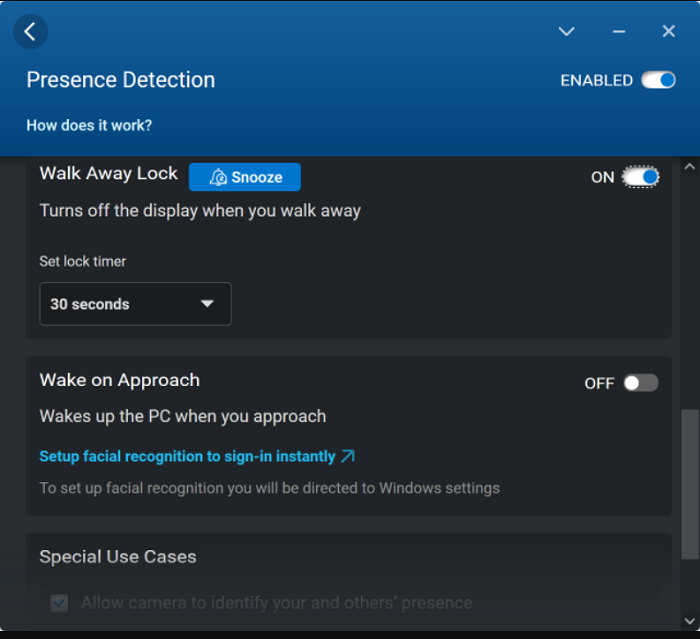The image size is (700, 639).
Task: Click the external link arrow icon
Action: point(348,456)
